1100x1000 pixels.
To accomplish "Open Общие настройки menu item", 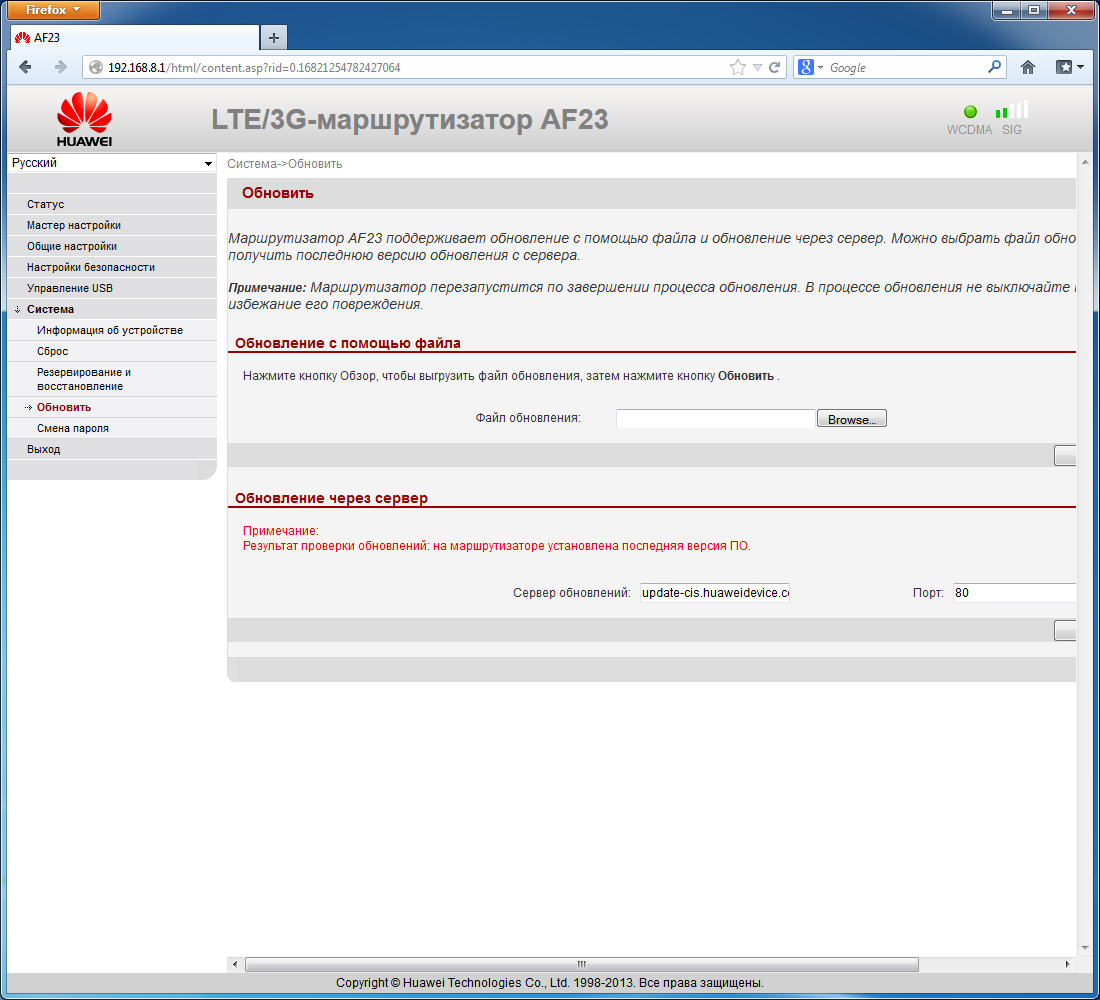I will point(112,246).
